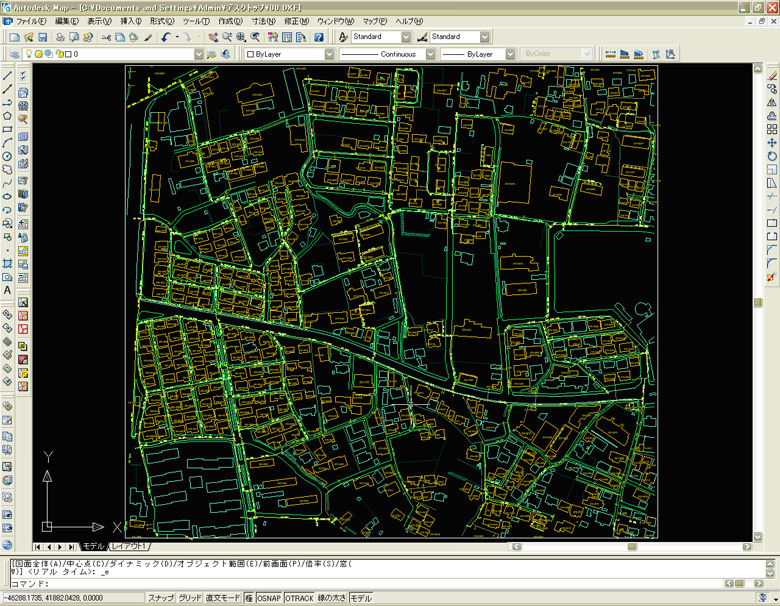Open the マップ(P) menu
This screenshot has height=606, width=780.
[375, 21]
